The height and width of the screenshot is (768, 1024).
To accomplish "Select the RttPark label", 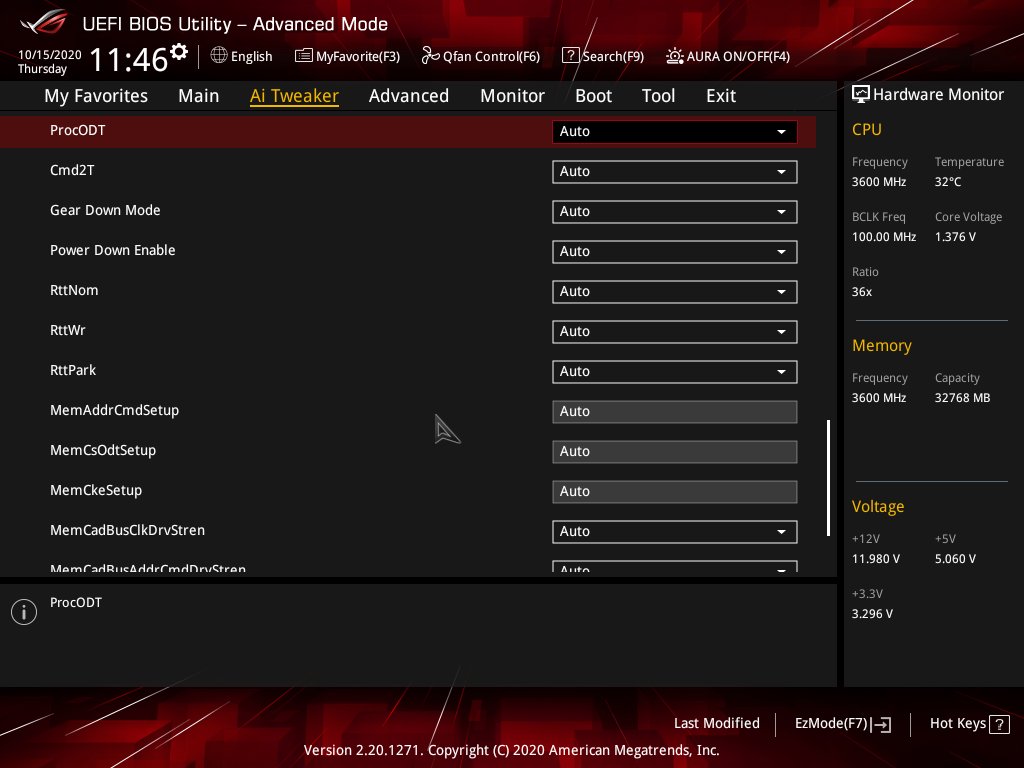I will tap(72, 370).
